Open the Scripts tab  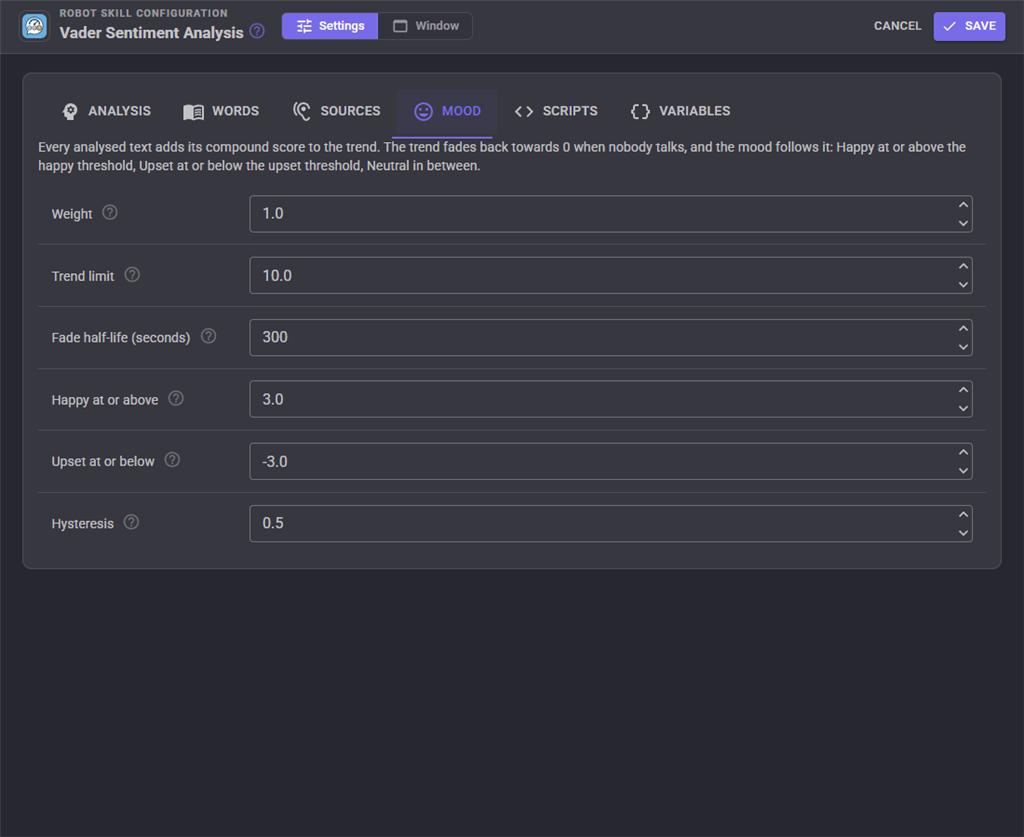click(x=556, y=111)
